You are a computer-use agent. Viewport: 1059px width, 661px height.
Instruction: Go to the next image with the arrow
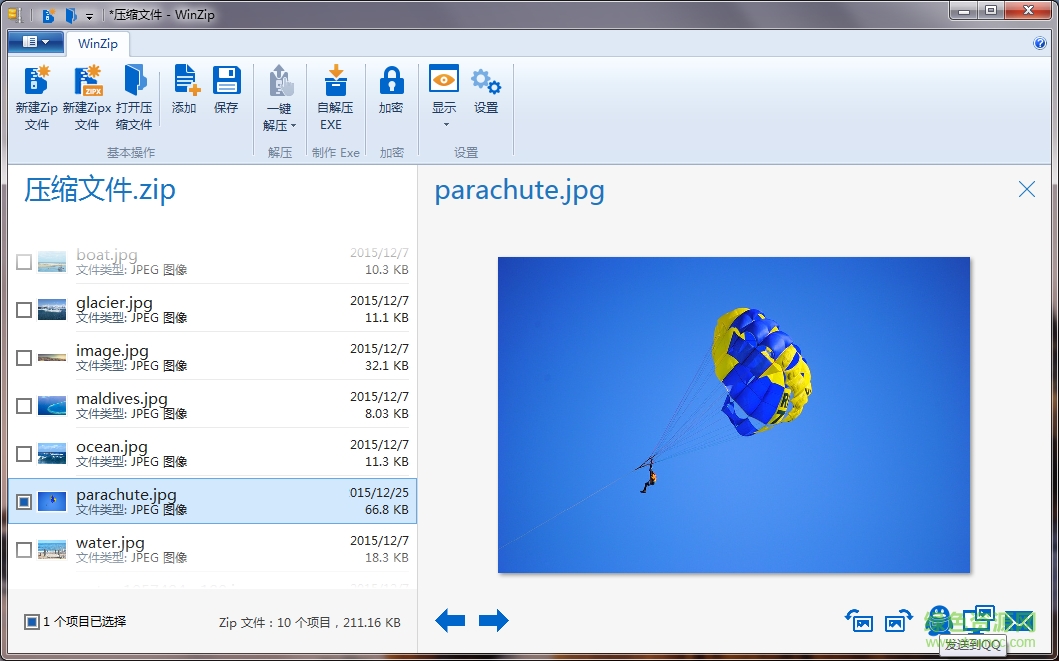click(493, 620)
